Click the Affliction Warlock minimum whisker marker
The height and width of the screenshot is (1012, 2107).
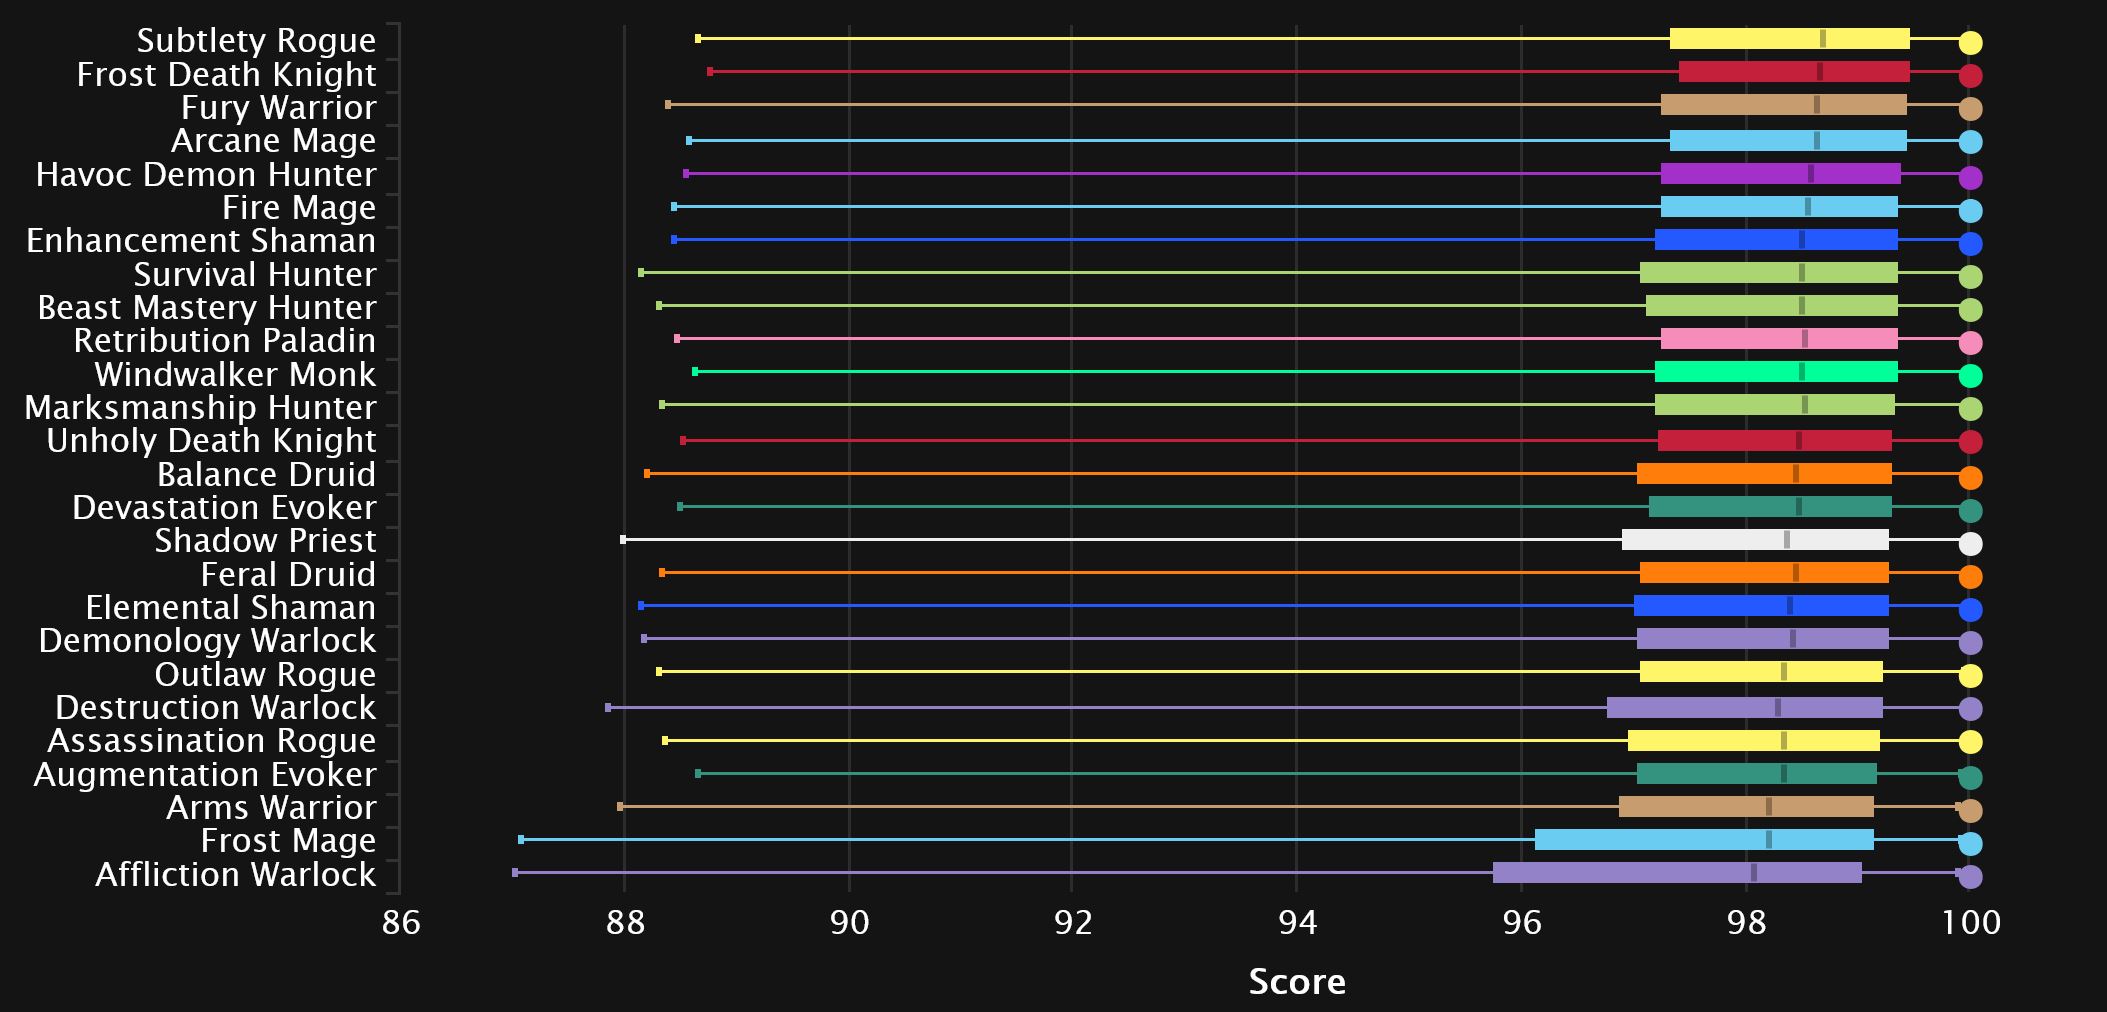(x=515, y=873)
